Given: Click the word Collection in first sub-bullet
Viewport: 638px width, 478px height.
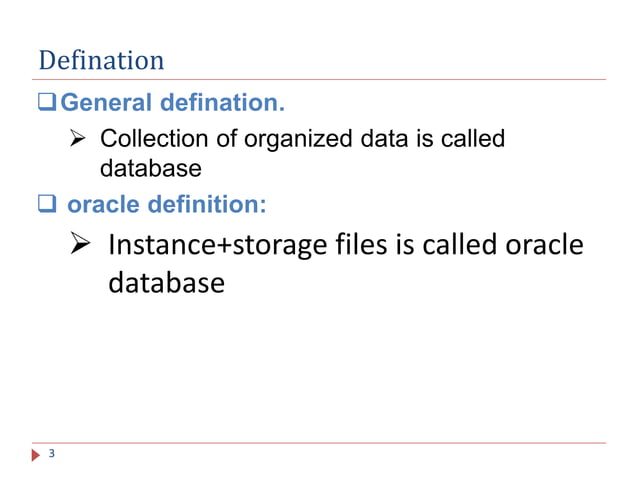Looking at the screenshot, I should (154, 138).
